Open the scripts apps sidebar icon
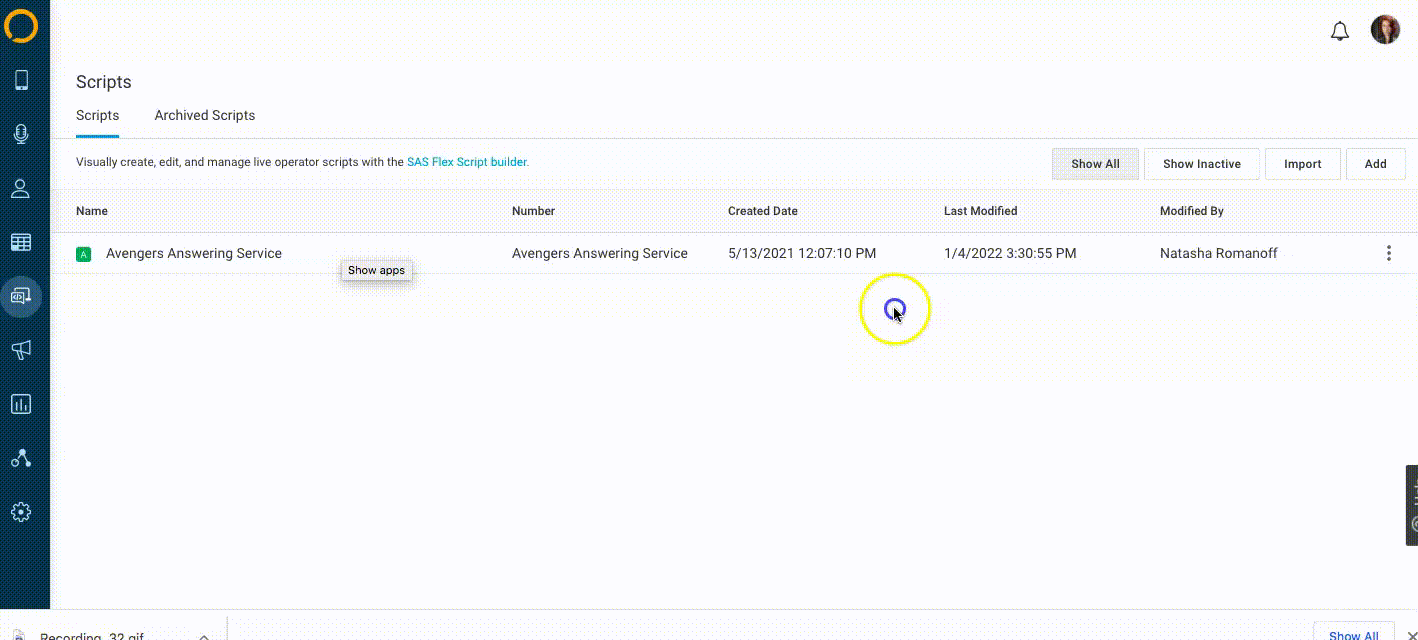 [x=21, y=296]
